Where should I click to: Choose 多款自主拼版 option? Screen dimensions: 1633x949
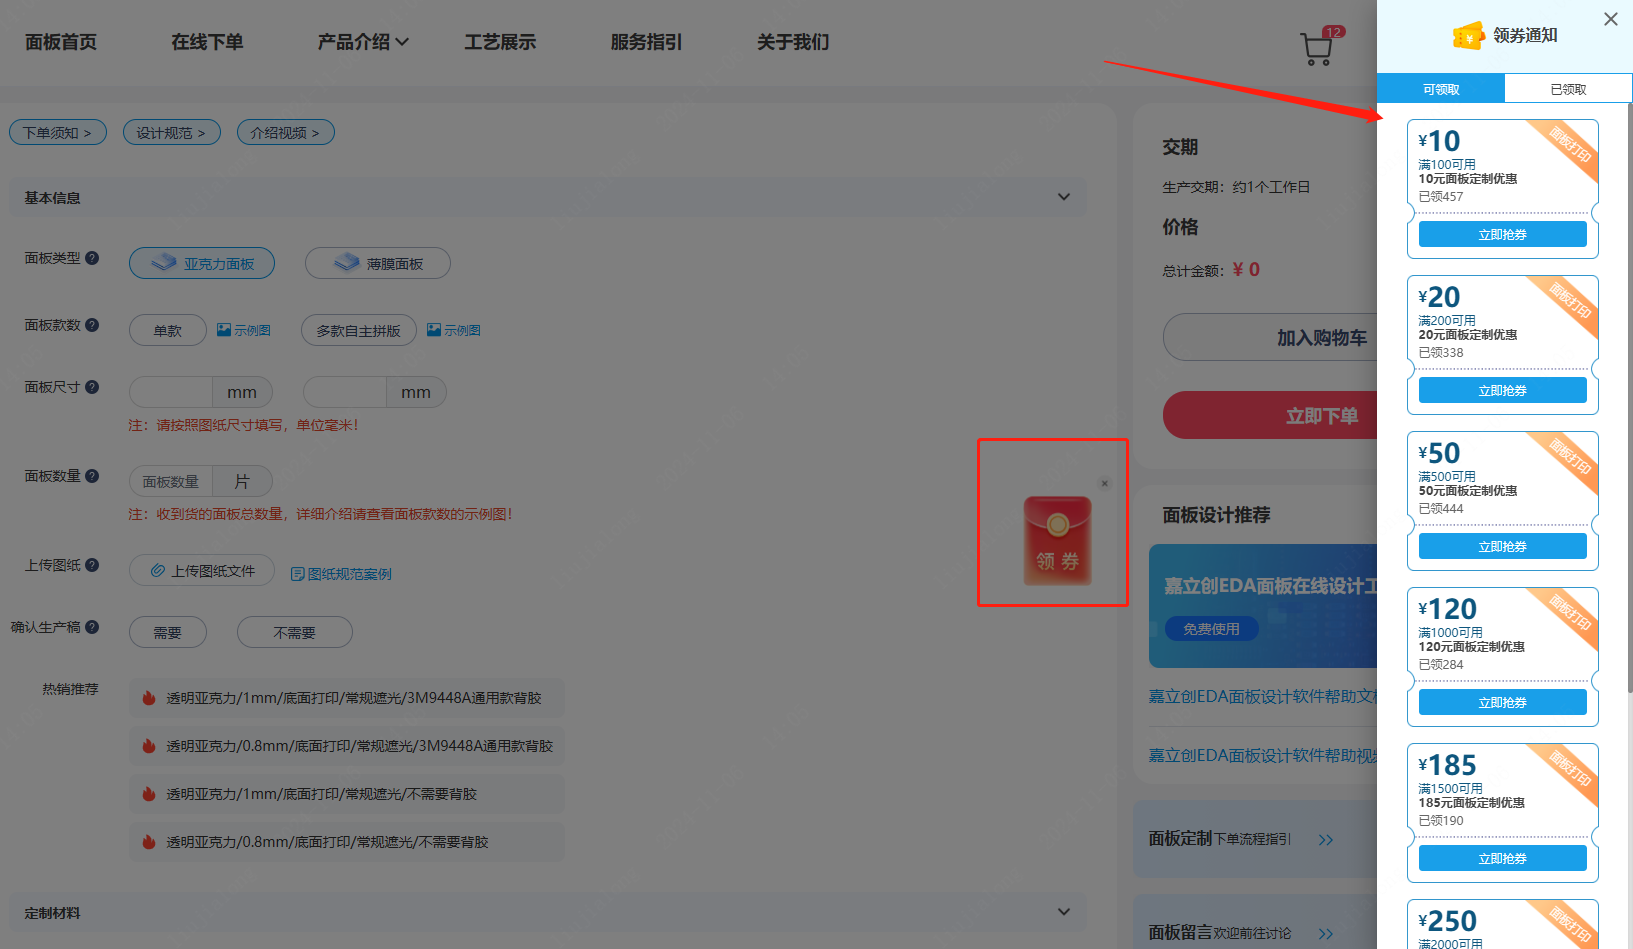click(359, 330)
